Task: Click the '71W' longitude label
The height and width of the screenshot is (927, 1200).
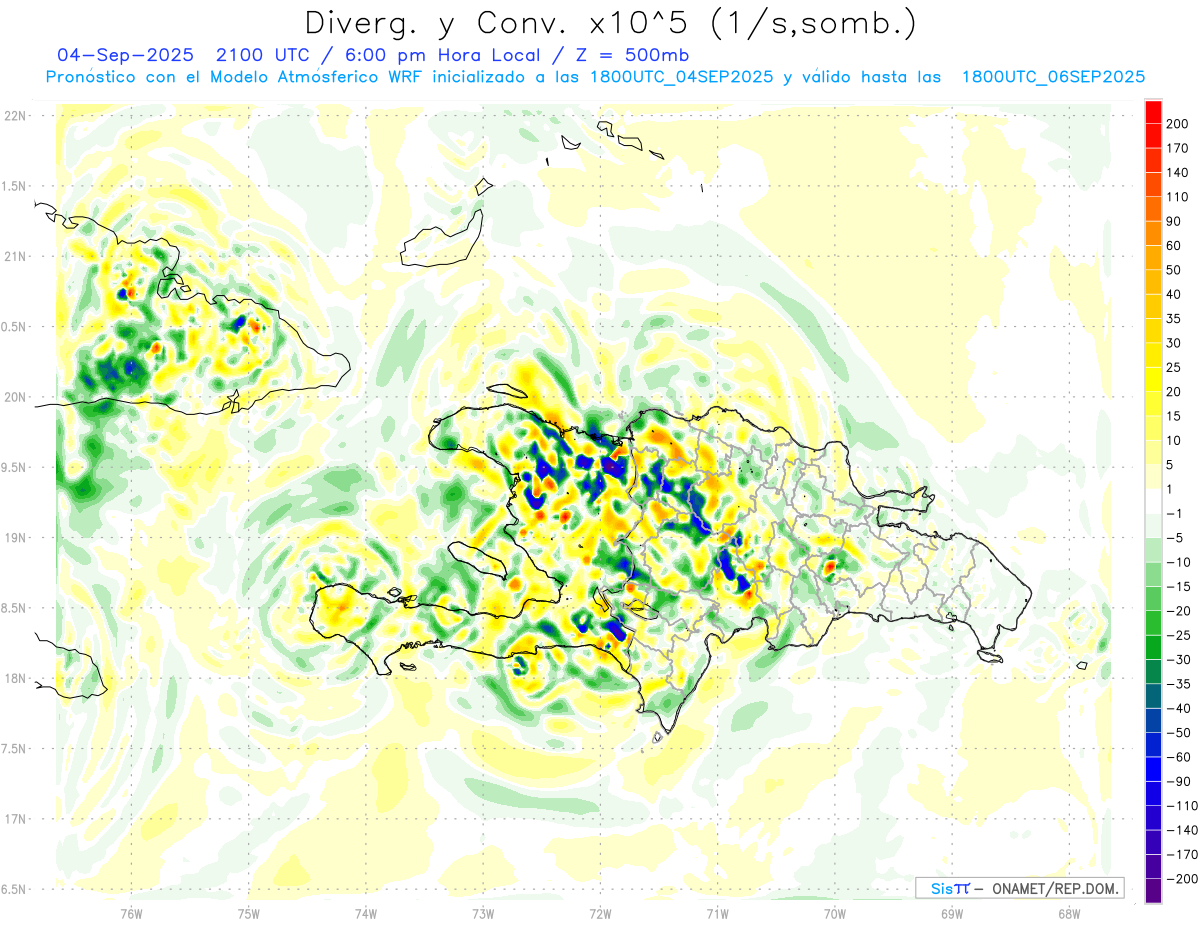Action: 717,913
